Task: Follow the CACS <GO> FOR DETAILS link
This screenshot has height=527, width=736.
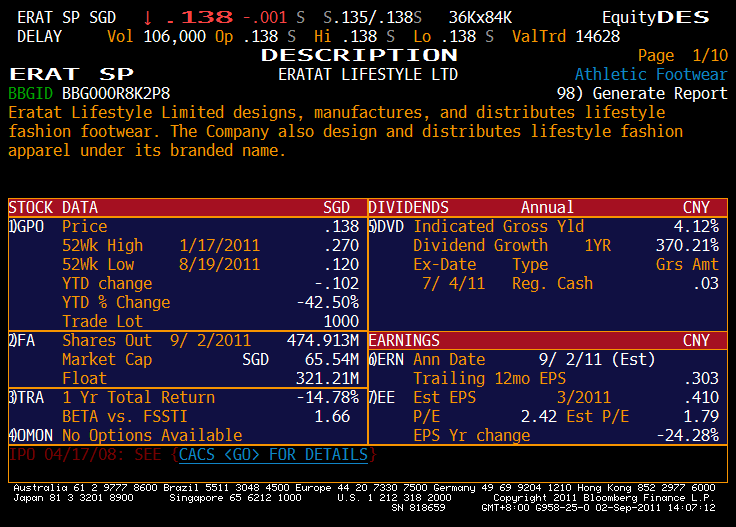Action: pyautogui.click(x=273, y=455)
